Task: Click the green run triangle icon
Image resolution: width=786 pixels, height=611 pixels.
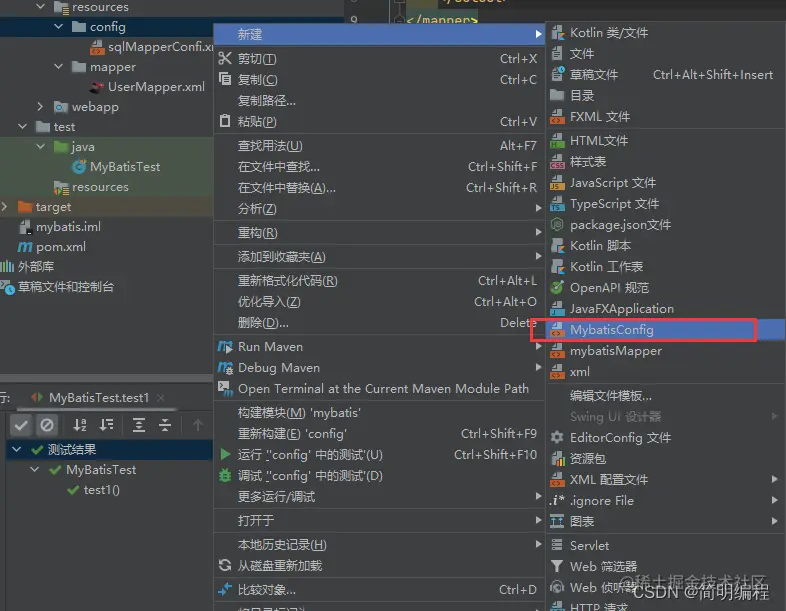Action: tap(225, 454)
